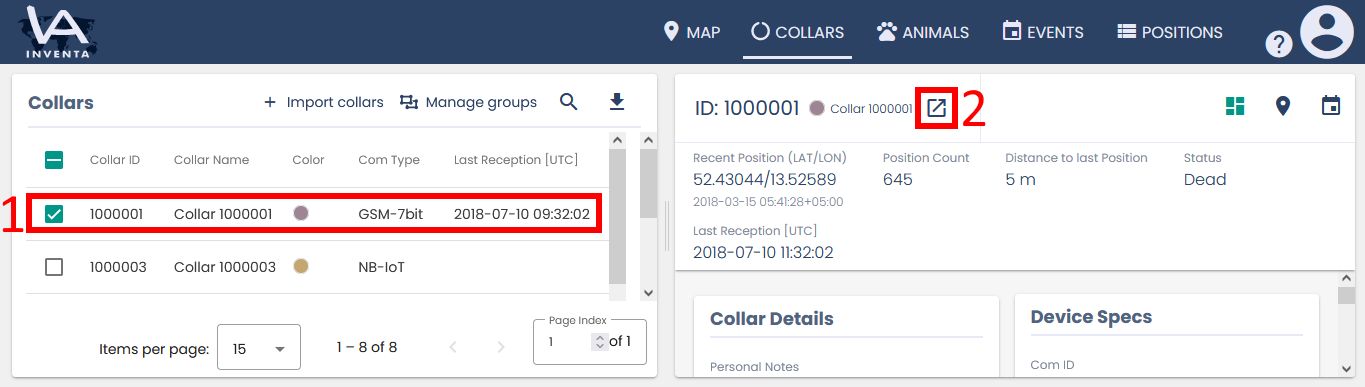Click the GSM-7bit com type cell

[x=392, y=214]
